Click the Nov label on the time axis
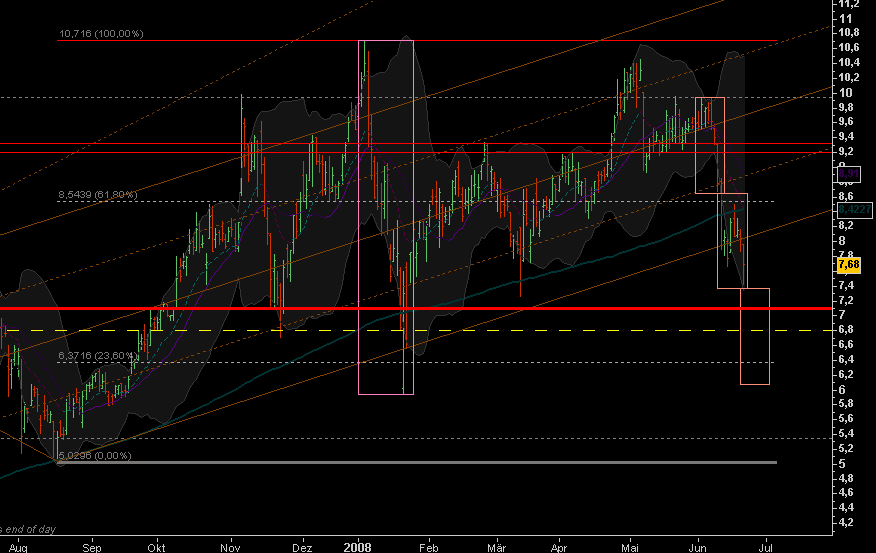Screen dimensions: 876x553 tap(230, 547)
